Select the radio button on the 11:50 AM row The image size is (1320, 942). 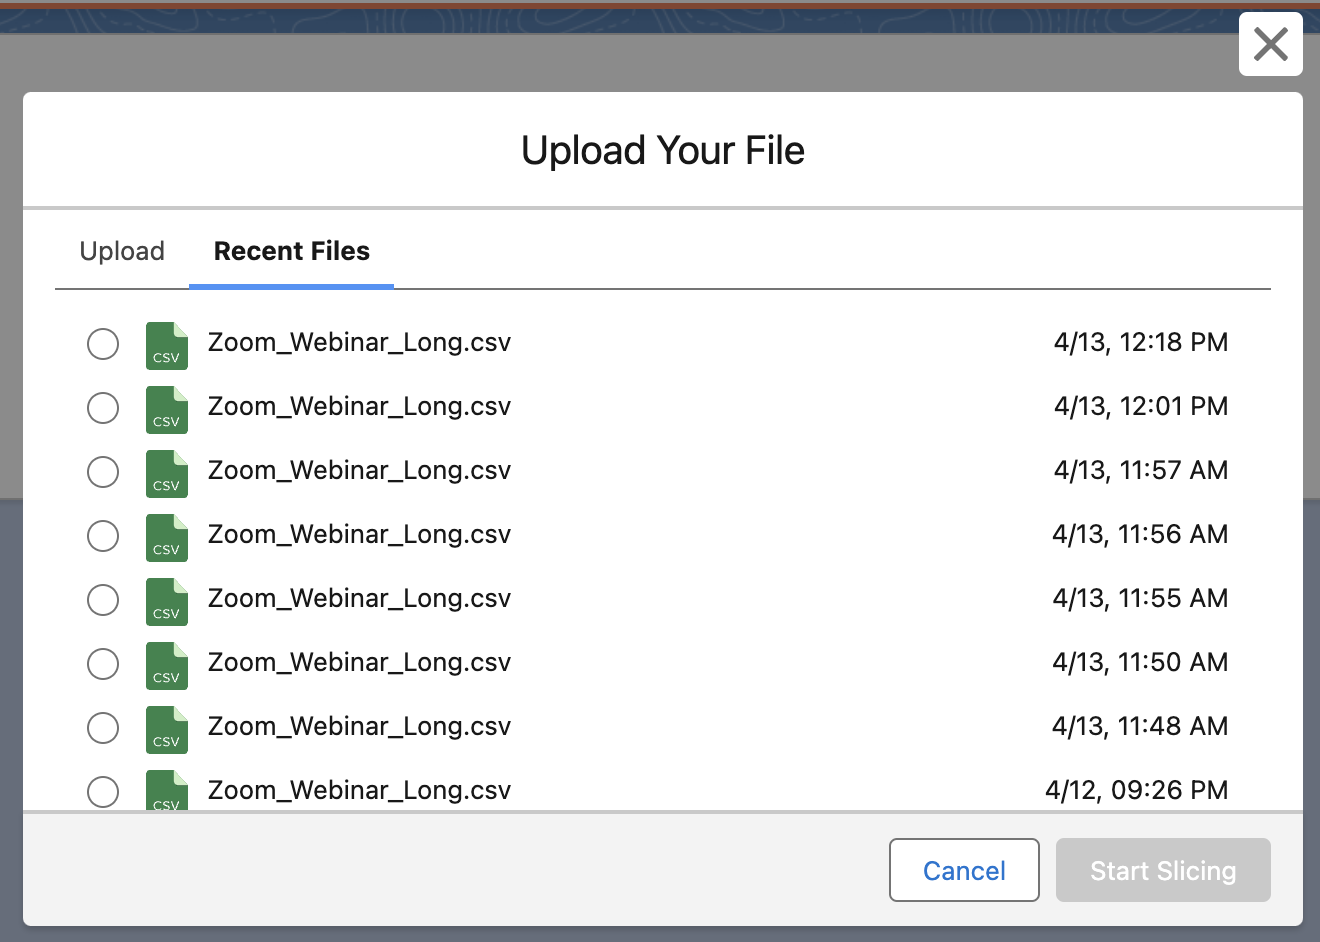point(103,664)
